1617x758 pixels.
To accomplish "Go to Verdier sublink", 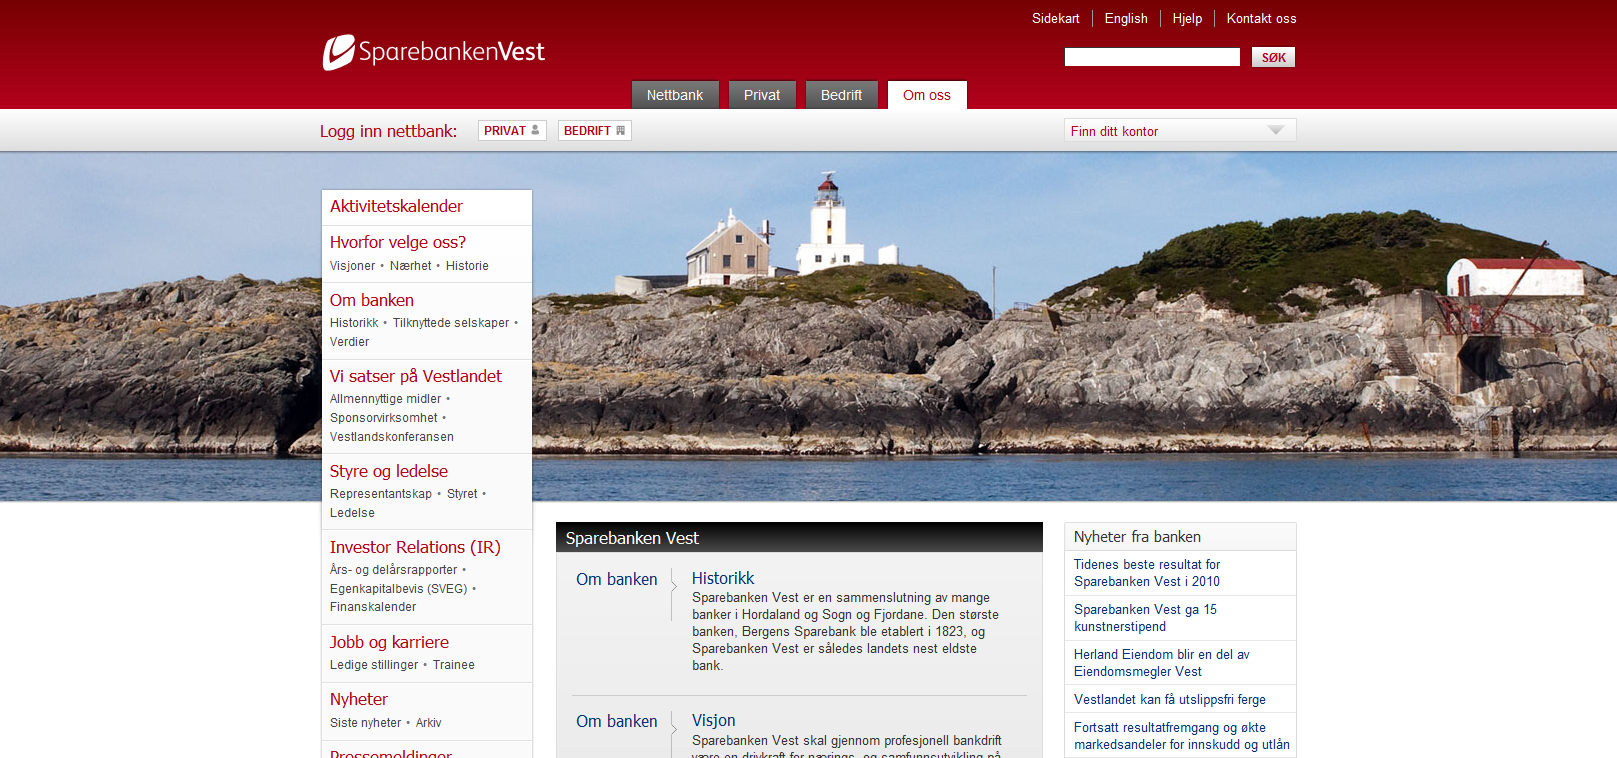I will pos(350,342).
